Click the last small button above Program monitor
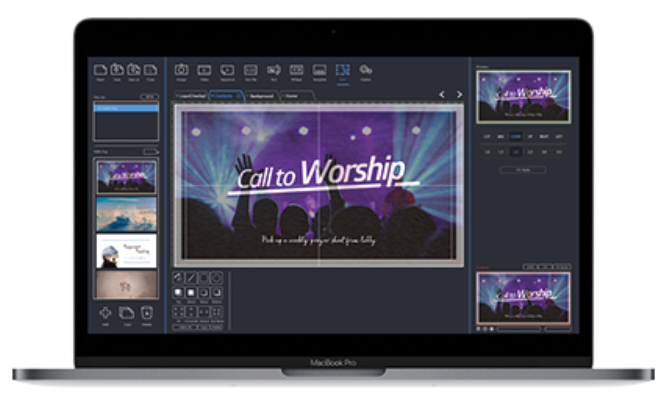The height and width of the screenshot is (405, 670). pos(563,267)
